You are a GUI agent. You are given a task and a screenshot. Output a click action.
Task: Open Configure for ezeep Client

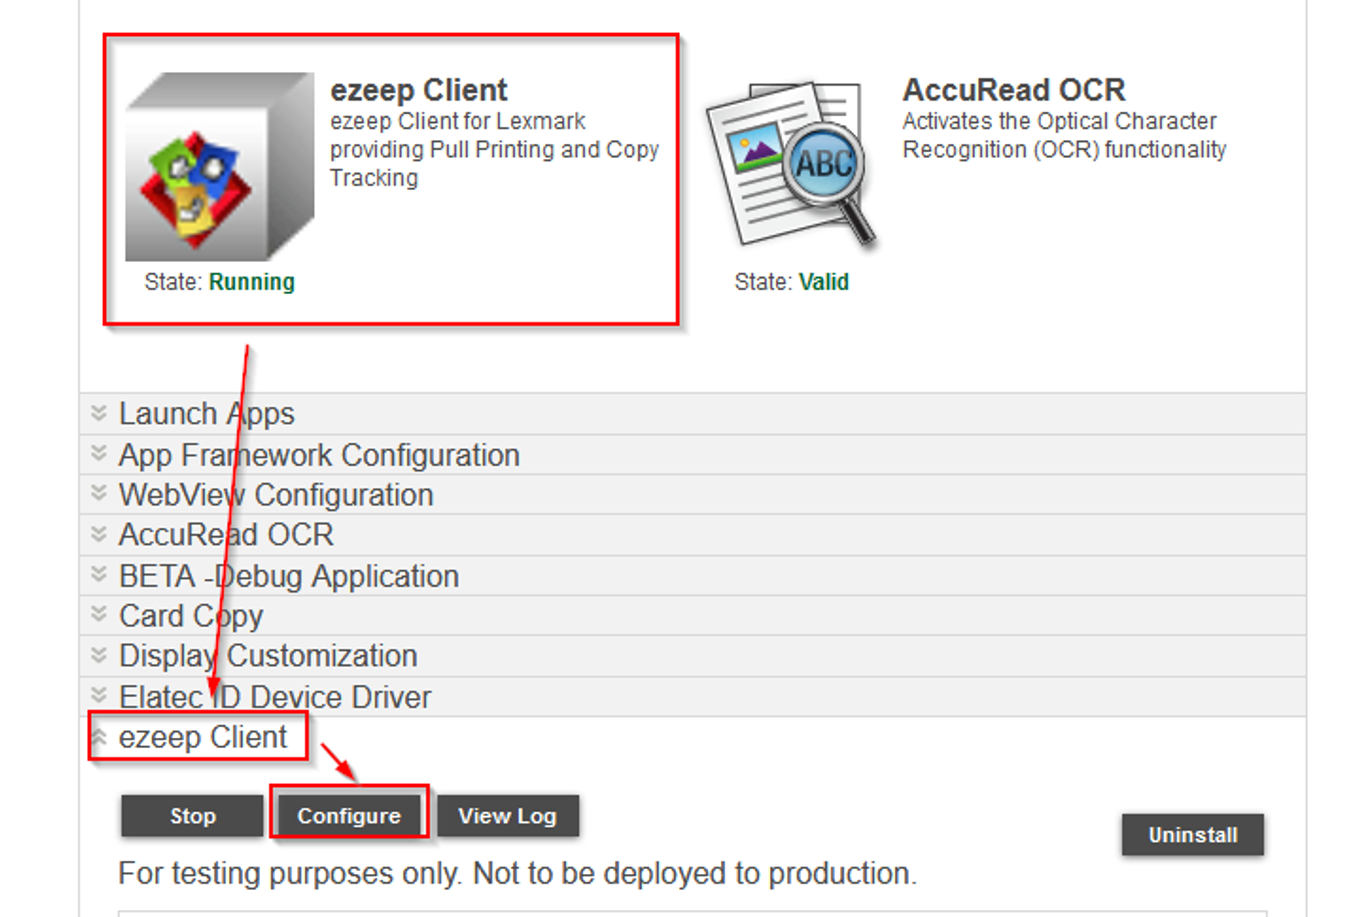coord(349,816)
